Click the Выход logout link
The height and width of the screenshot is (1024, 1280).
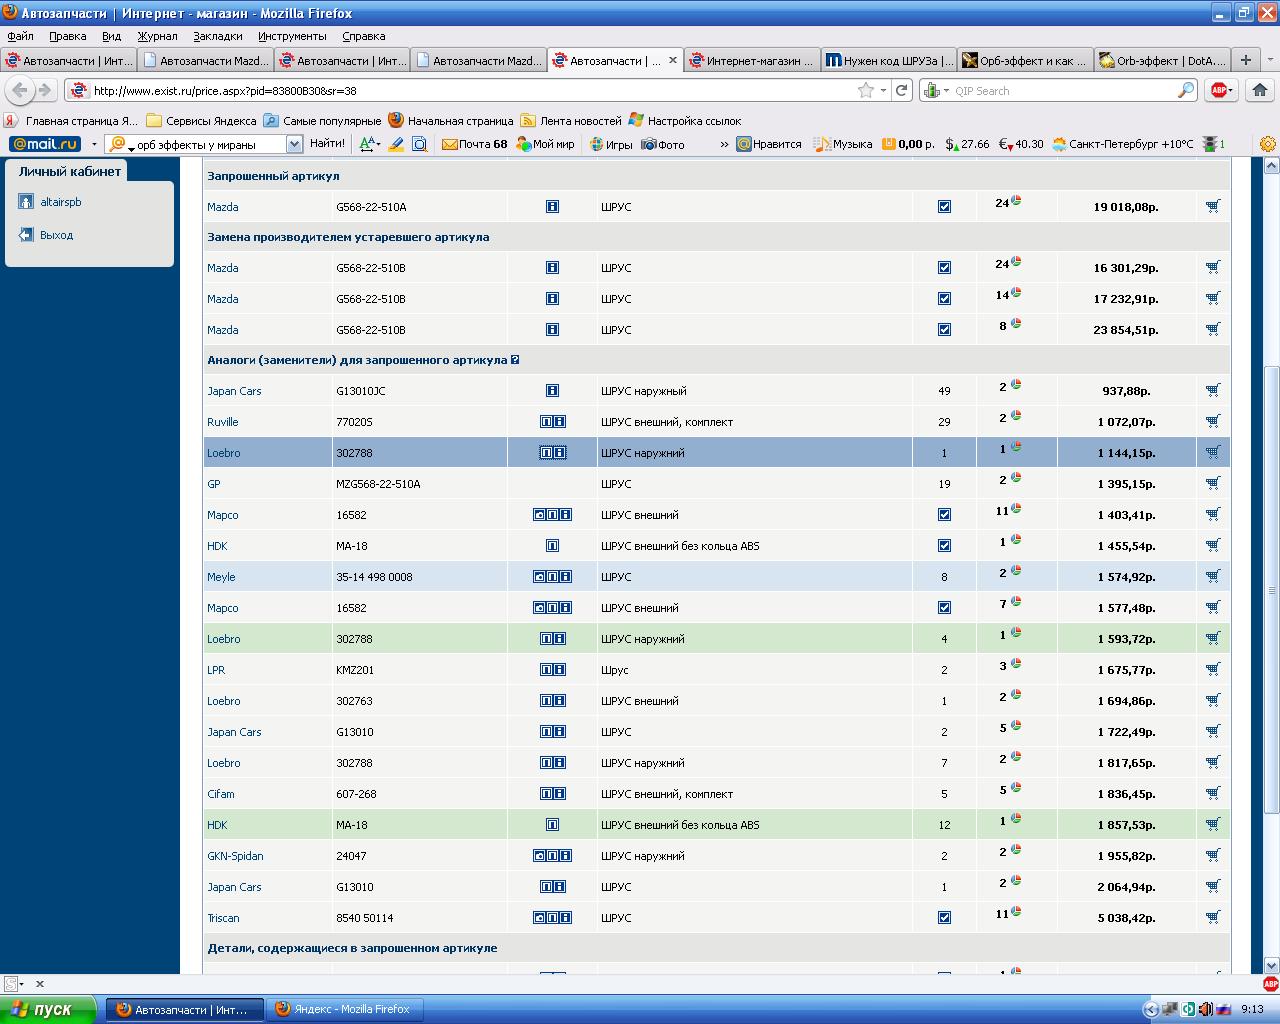pos(56,235)
